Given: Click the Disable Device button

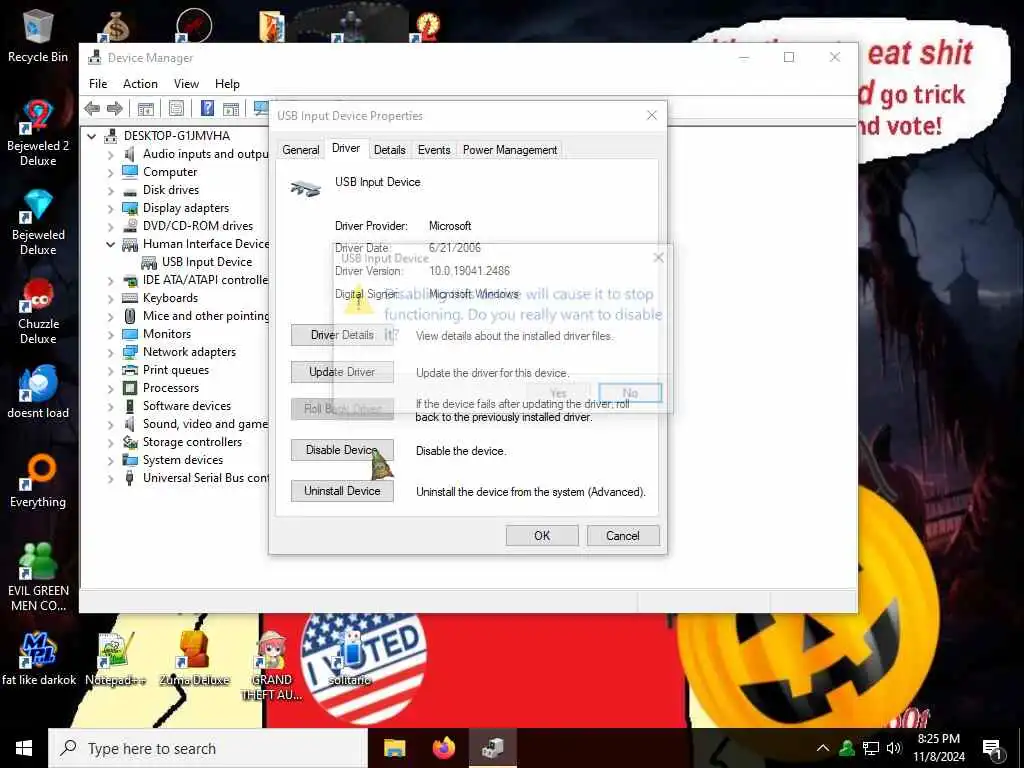Looking at the screenshot, I should (342, 450).
